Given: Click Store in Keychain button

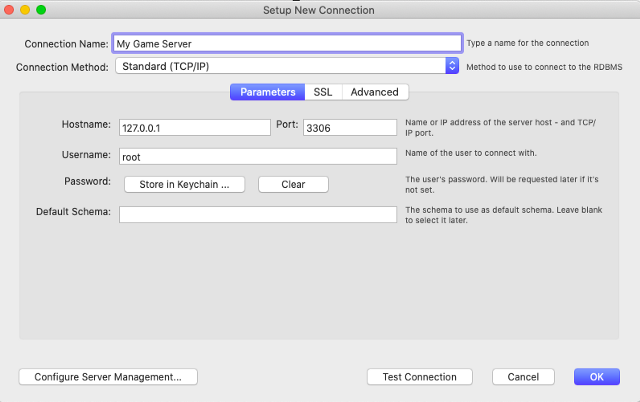Looking at the screenshot, I should [x=184, y=184].
